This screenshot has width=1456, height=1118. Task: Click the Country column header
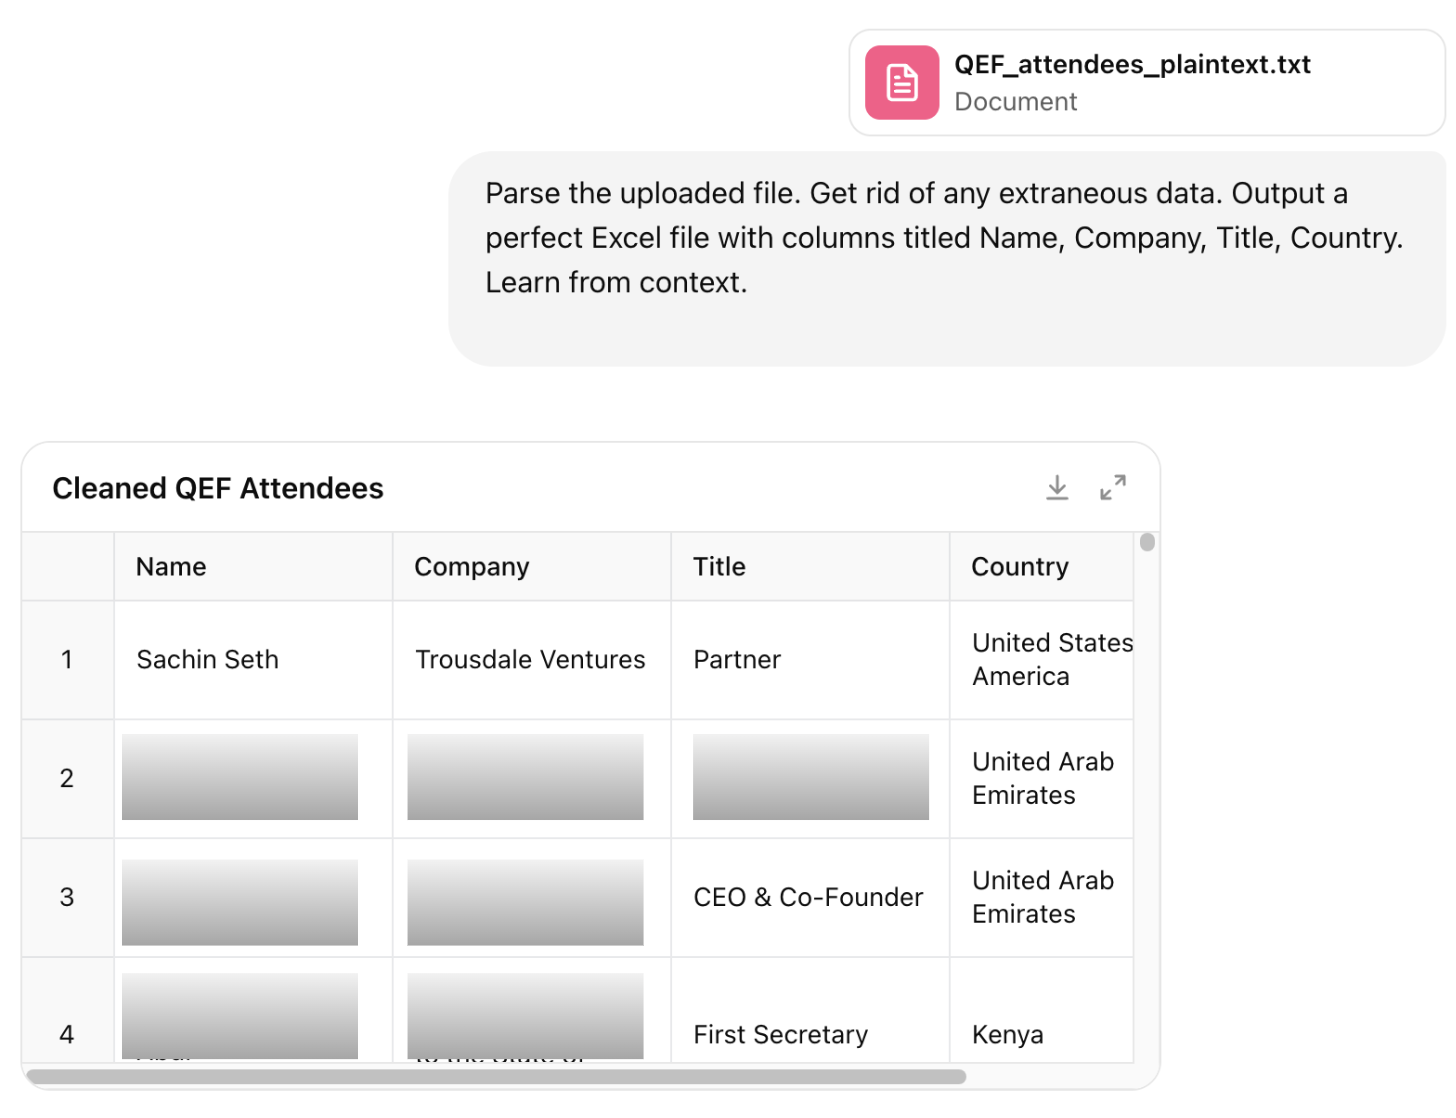(1019, 567)
